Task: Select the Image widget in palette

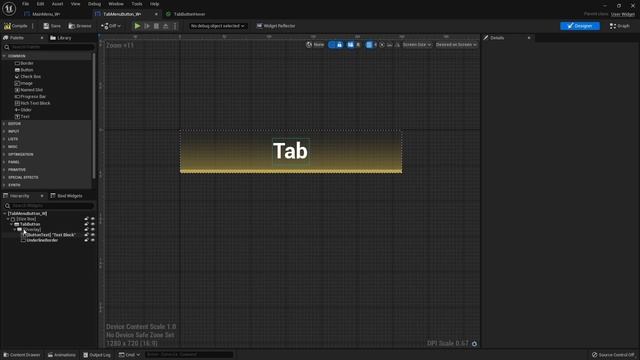Action: click(x=24, y=83)
